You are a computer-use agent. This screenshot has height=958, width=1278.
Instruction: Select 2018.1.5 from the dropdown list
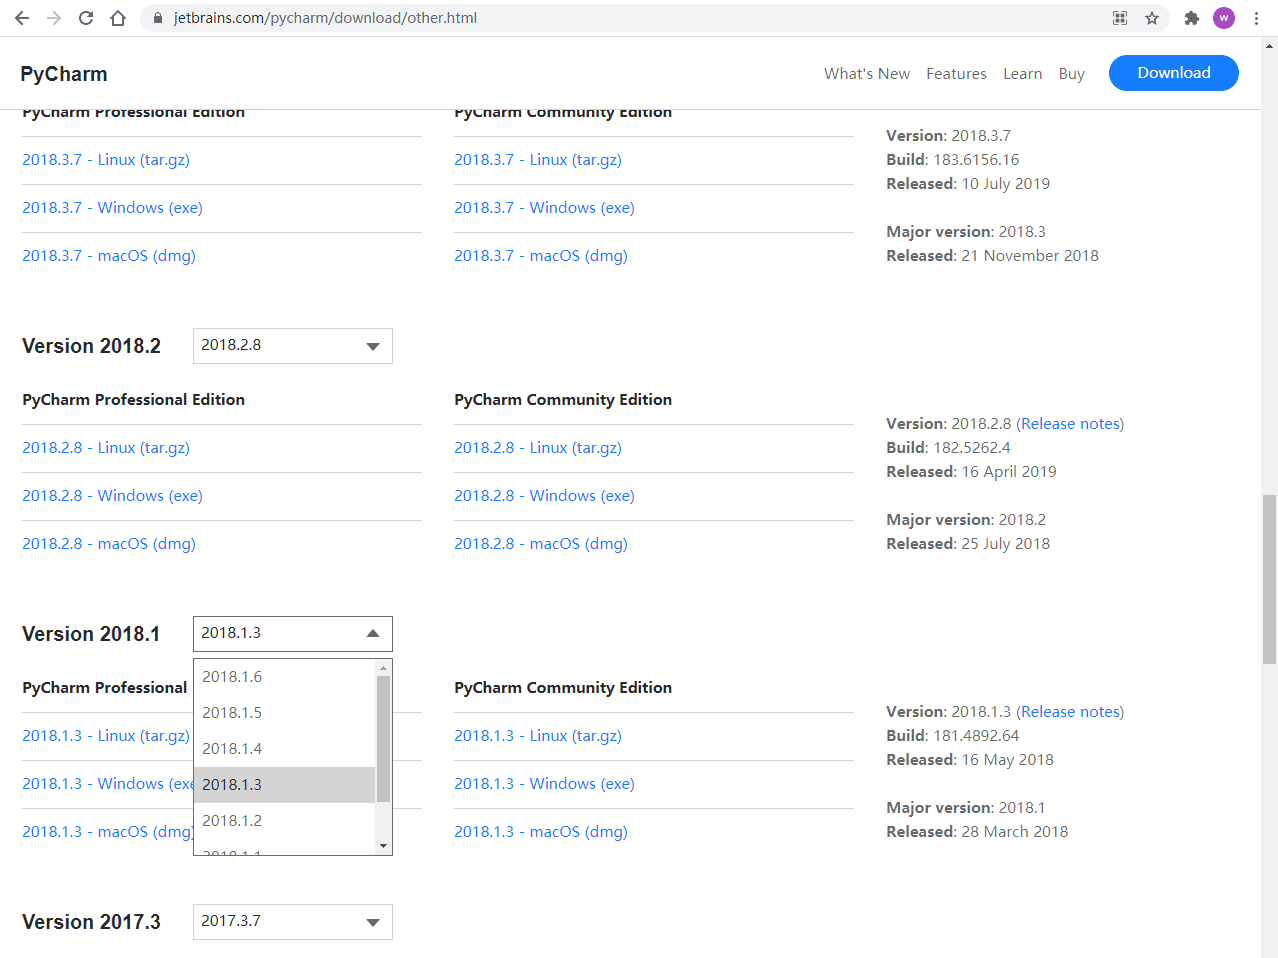284,713
